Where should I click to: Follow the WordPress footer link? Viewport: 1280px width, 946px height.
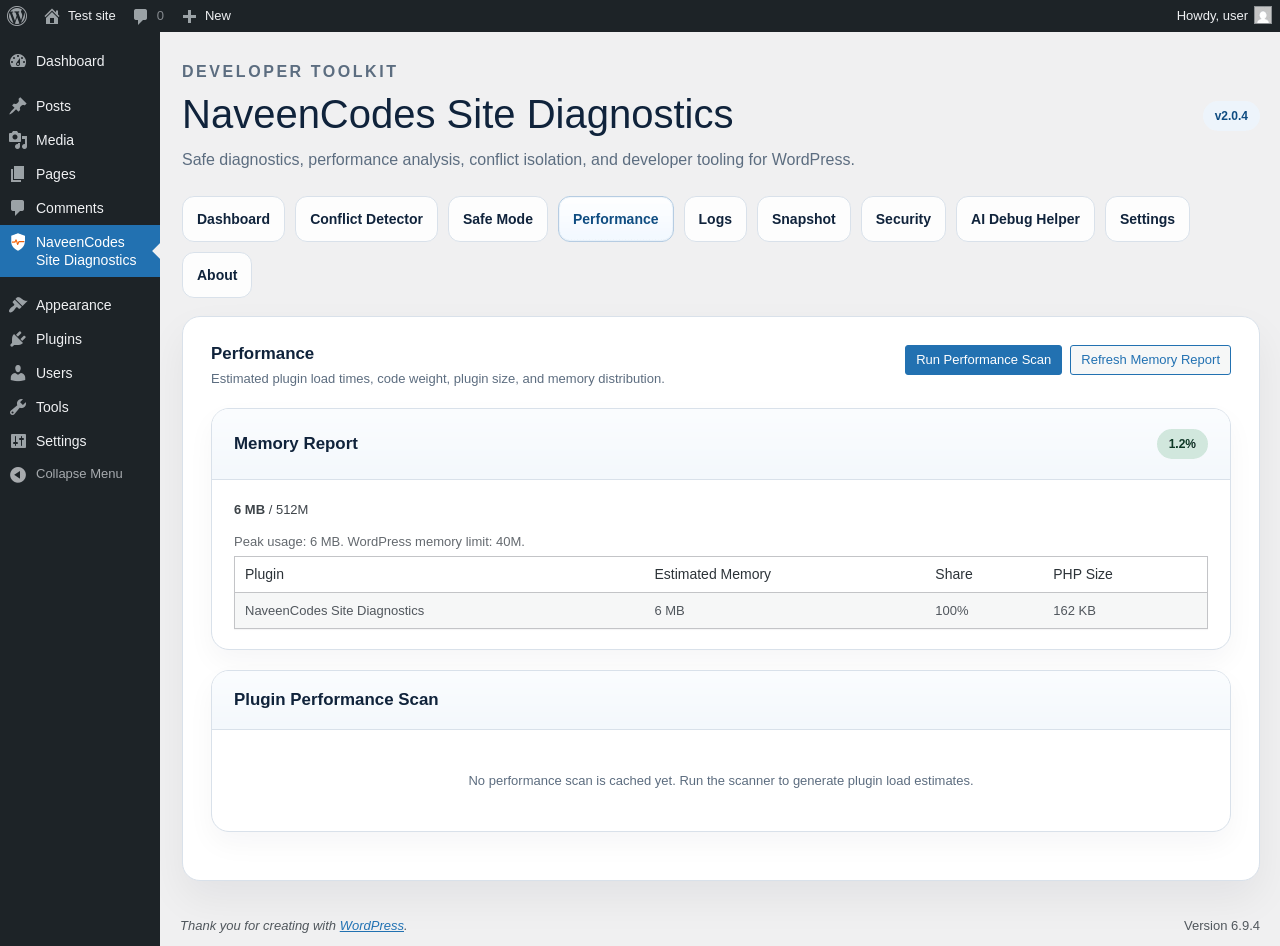click(371, 926)
